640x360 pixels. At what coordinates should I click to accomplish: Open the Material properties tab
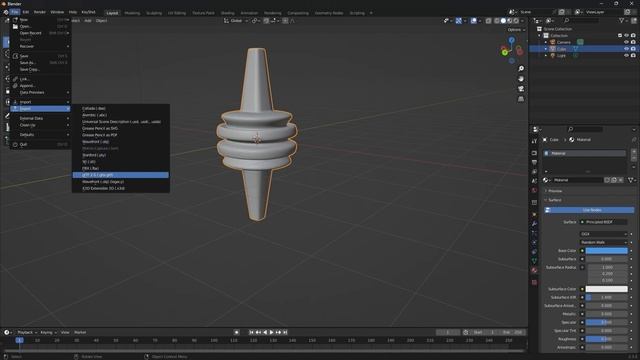click(534, 270)
